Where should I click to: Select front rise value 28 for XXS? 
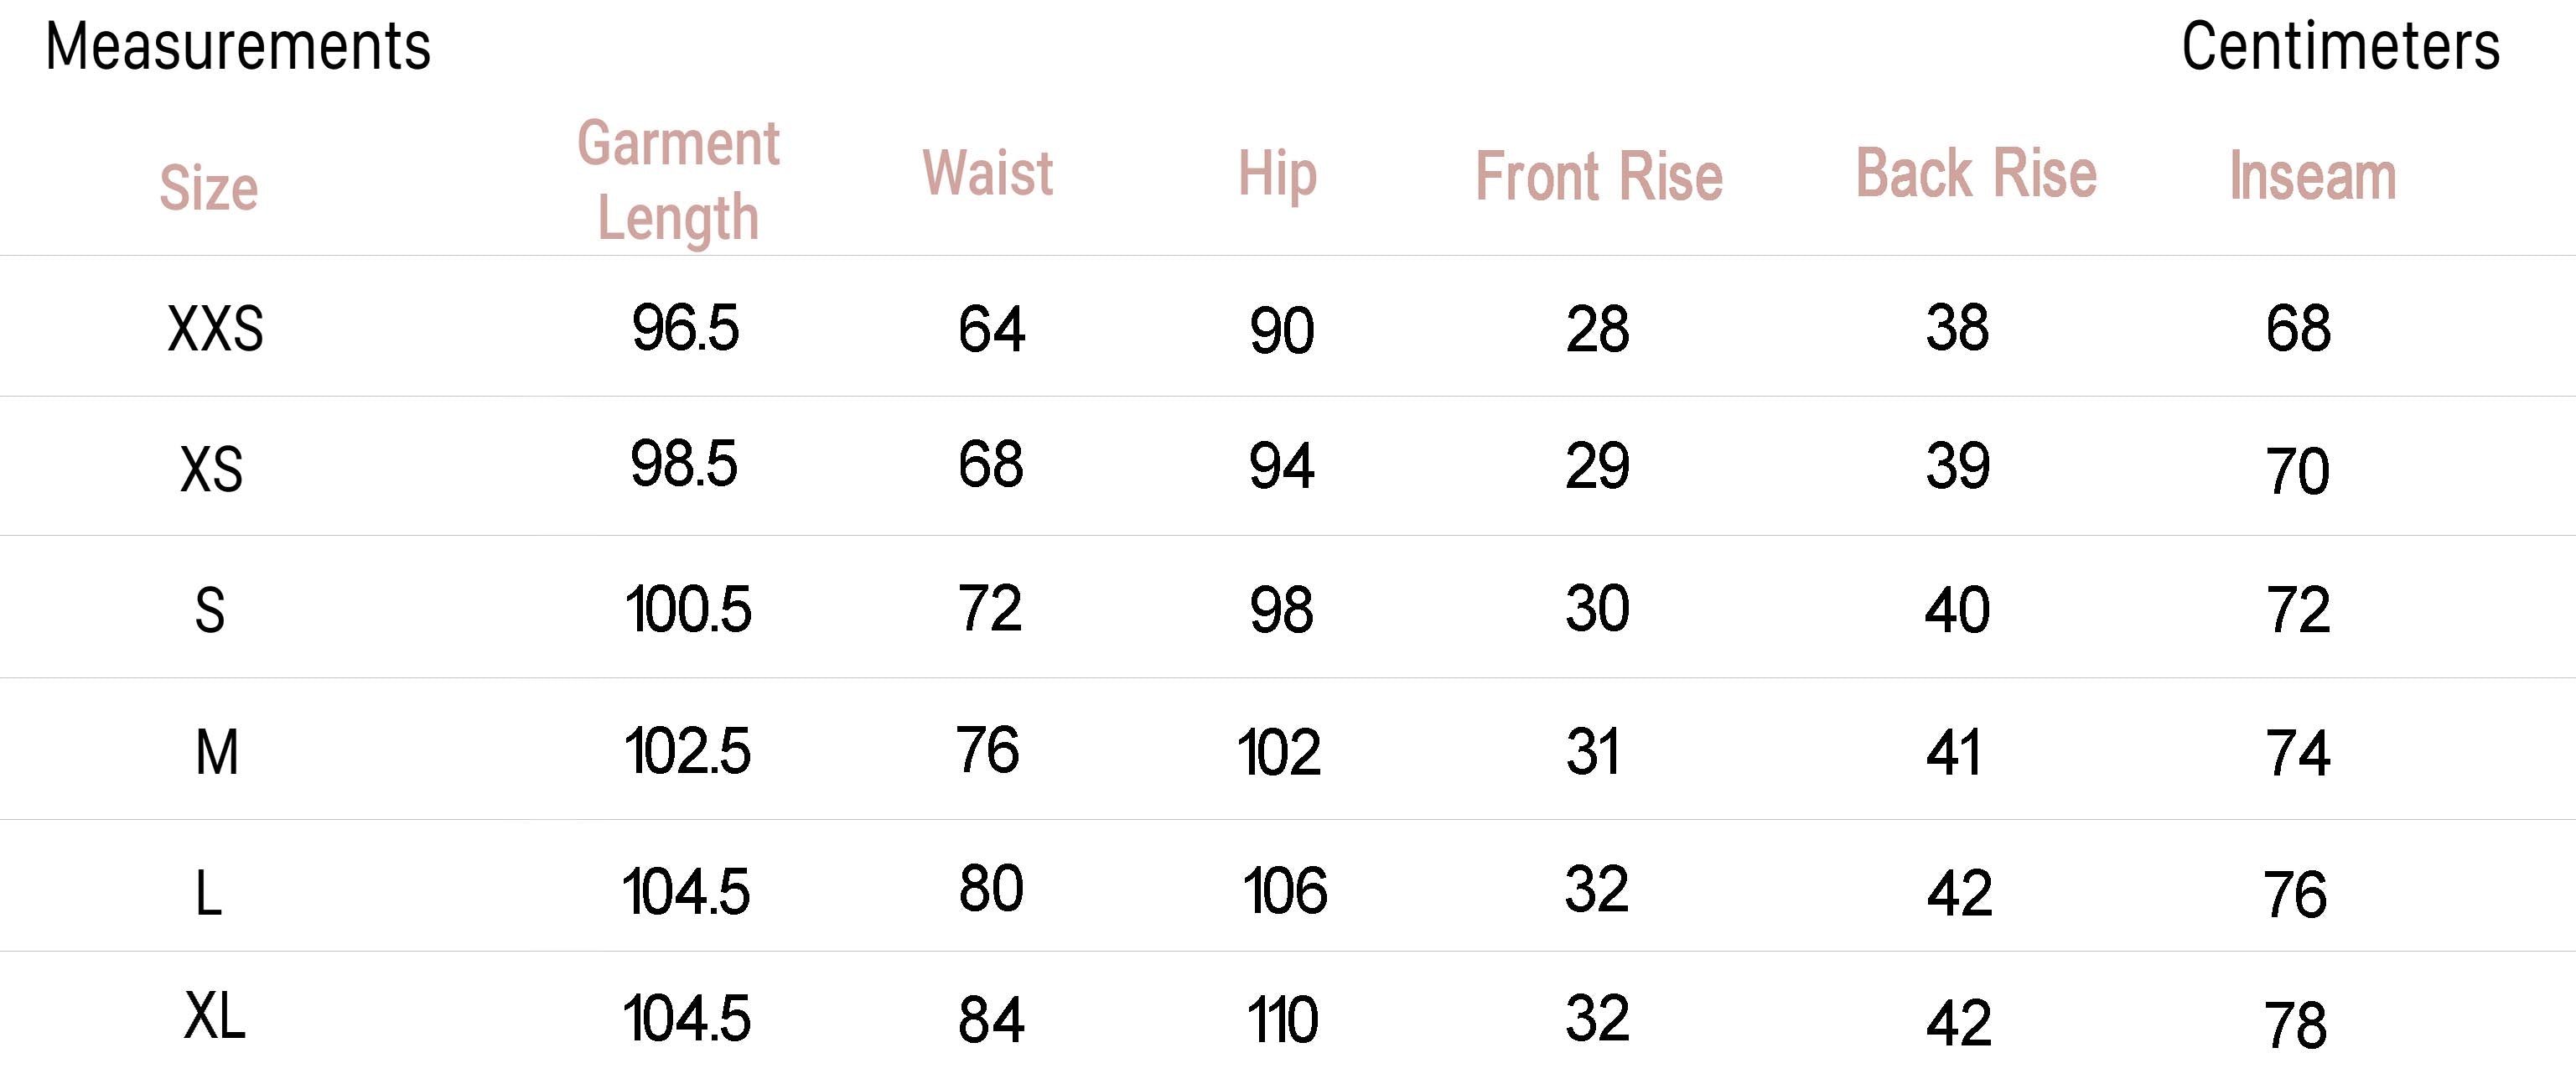click(1597, 329)
